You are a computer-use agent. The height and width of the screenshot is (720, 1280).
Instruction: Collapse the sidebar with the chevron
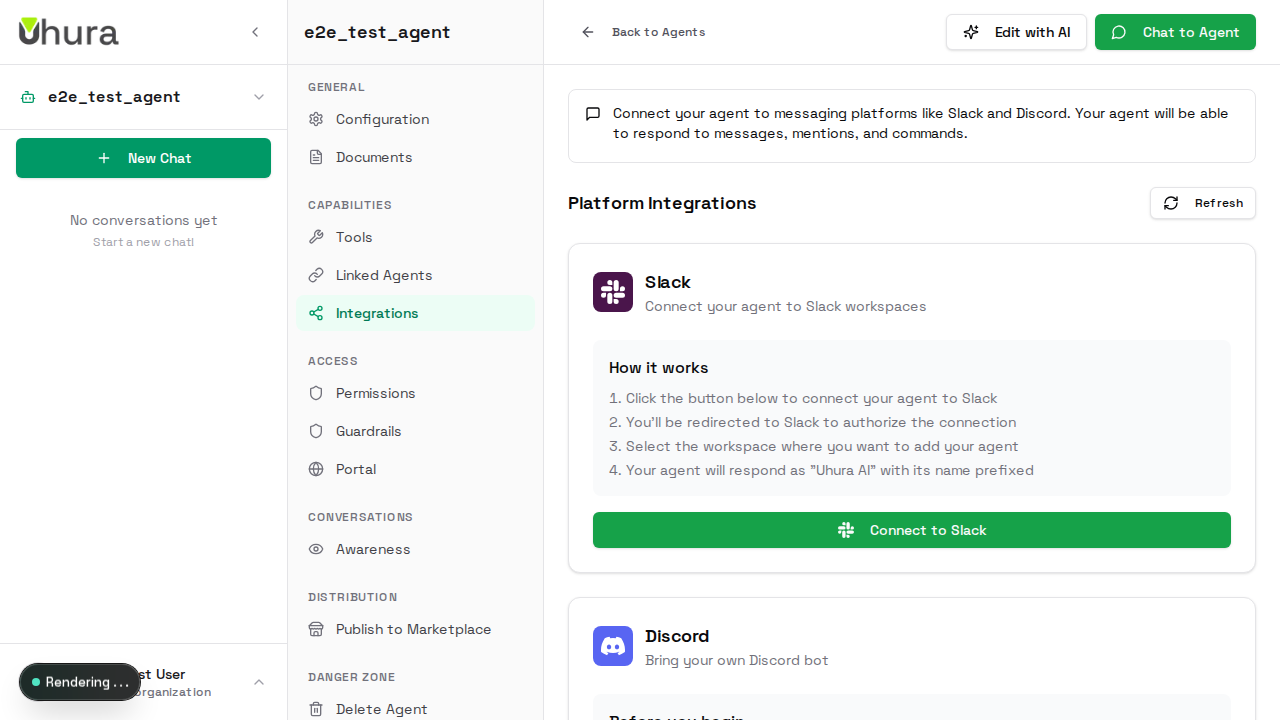255,32
